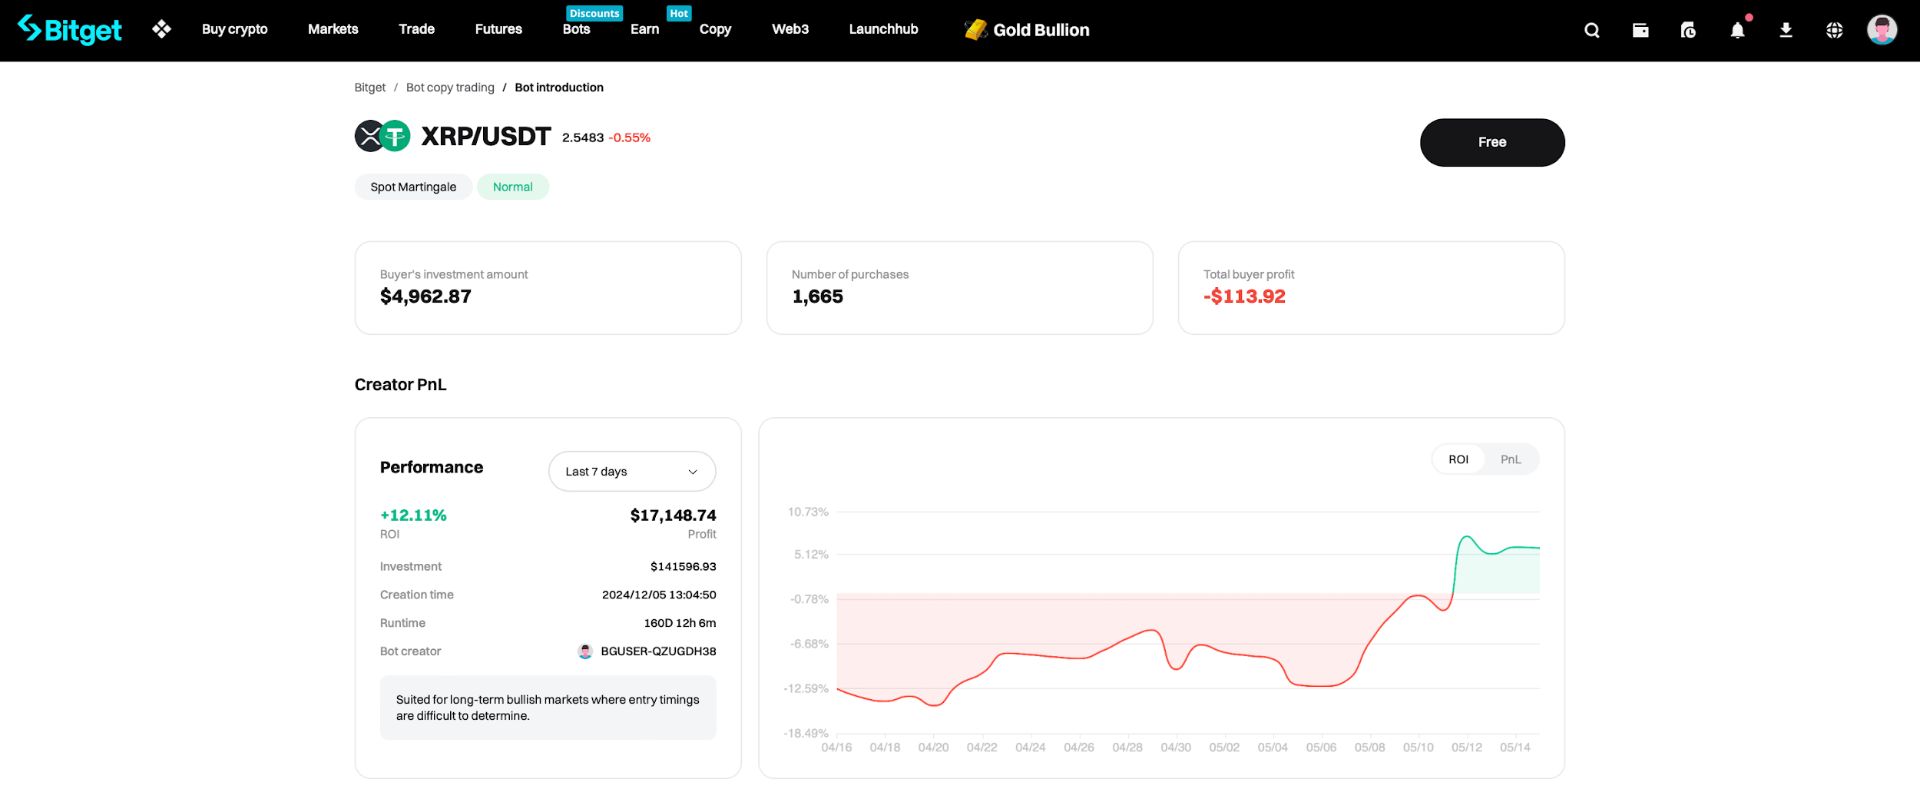Open the Copy menu
This screenshot has width=1920, height=802.
click(x=715, y=29)
